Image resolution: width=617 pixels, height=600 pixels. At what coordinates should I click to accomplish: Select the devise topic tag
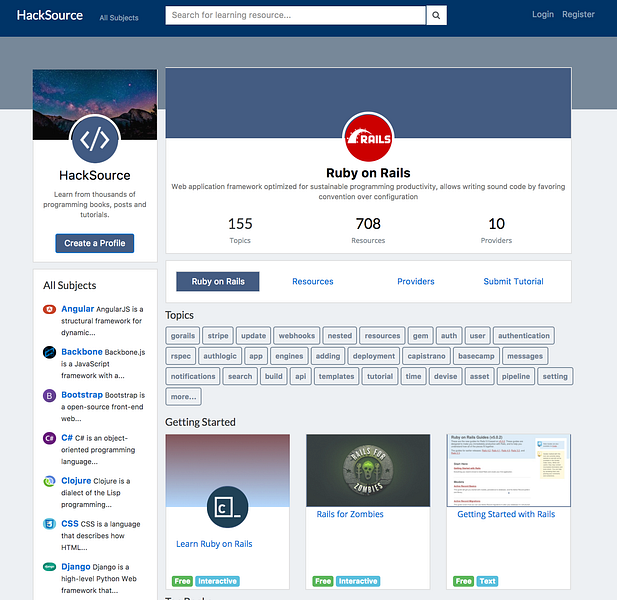pos(445,376)
